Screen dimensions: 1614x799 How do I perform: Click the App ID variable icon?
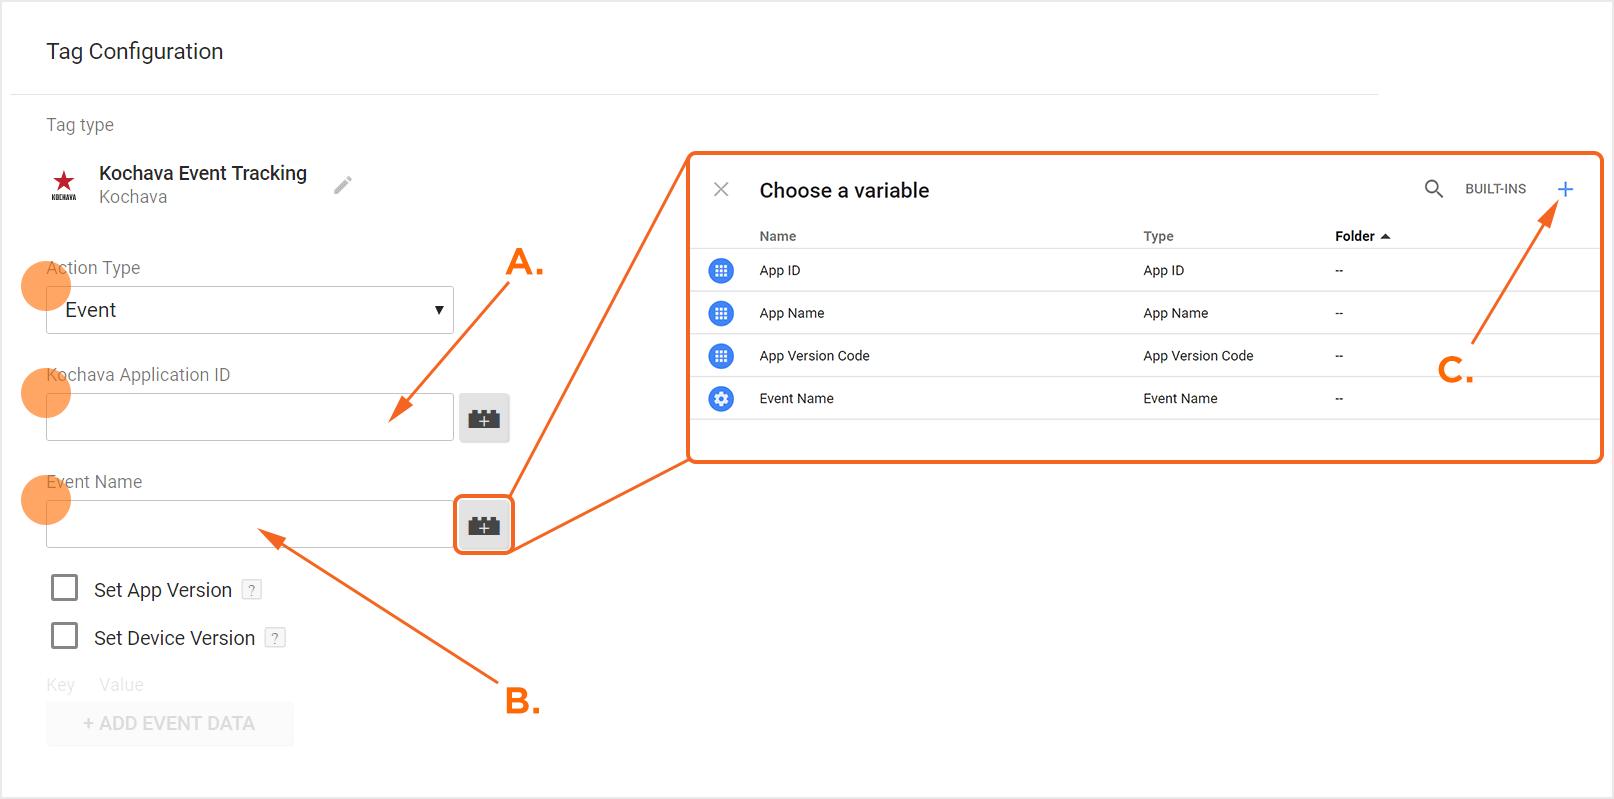[721, 271]
